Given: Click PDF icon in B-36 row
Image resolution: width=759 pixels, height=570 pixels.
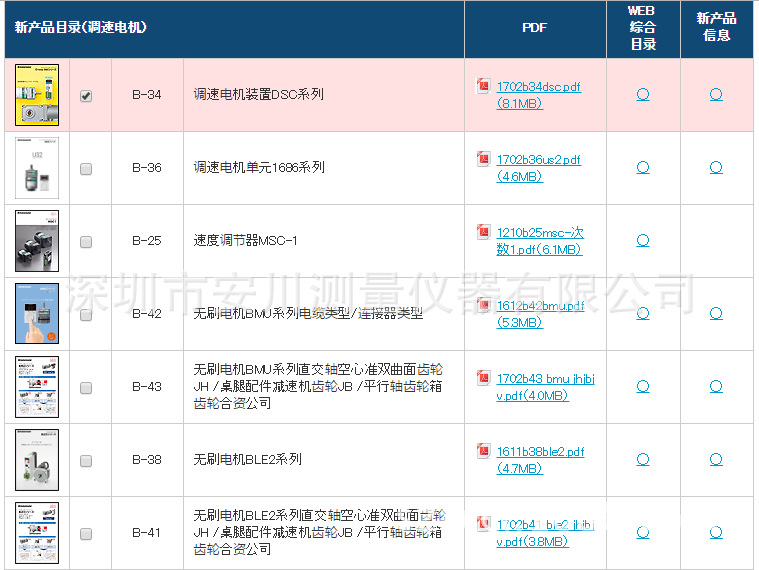Looking at the screenshot, I should click(483, 160).
